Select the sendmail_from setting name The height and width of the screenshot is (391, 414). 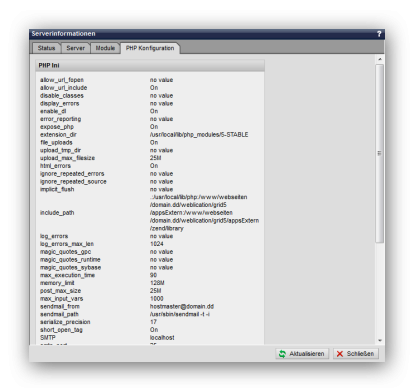pyautogui.click(x=60, y=307)
